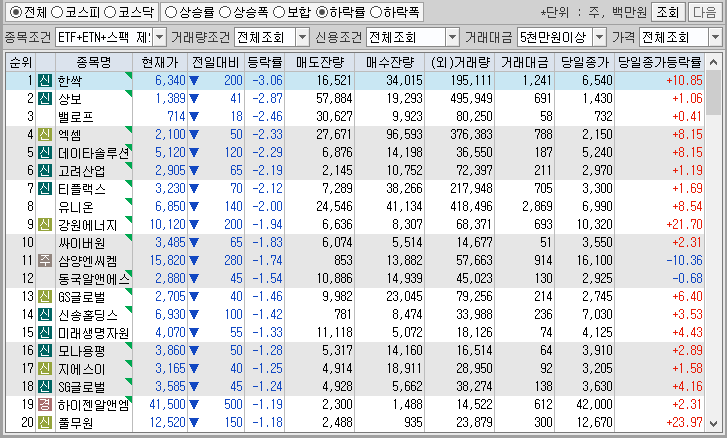
Task: Click the 당일종가등락률 column header
Action: 659,62
